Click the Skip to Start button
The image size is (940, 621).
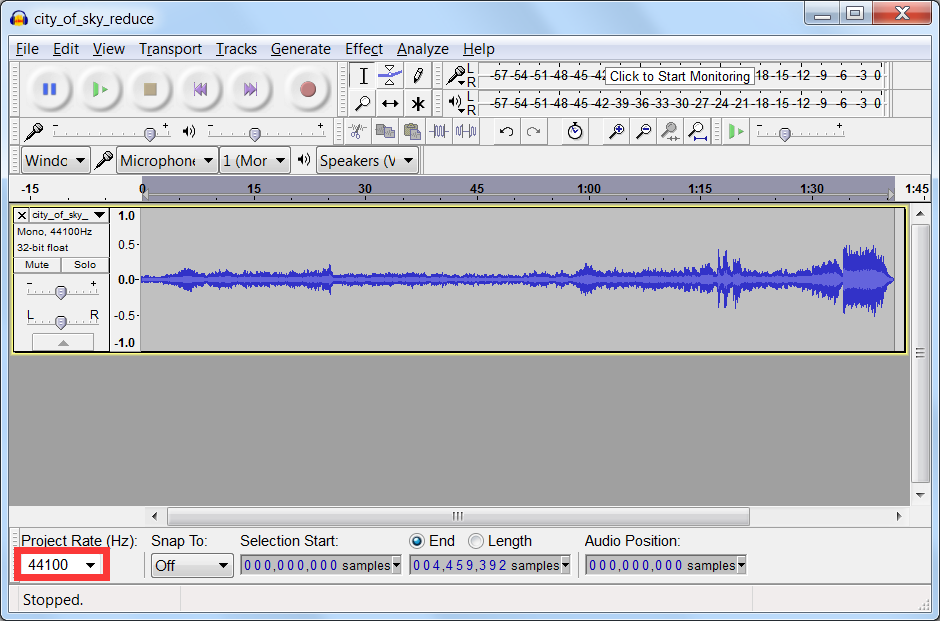[200, 90]
